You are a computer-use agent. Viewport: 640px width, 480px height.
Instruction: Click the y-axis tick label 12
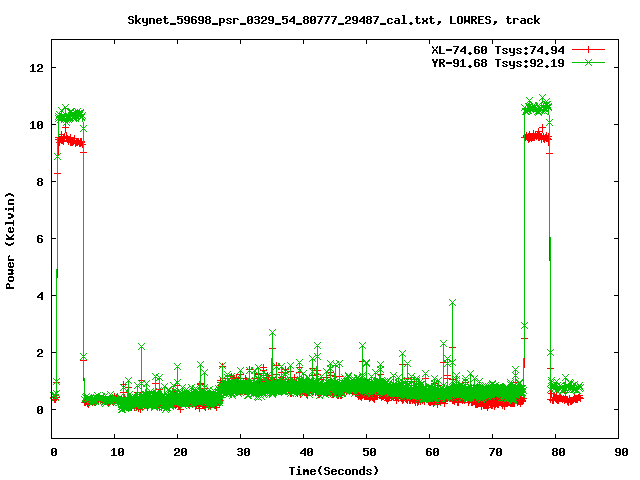tap(36, 68)
